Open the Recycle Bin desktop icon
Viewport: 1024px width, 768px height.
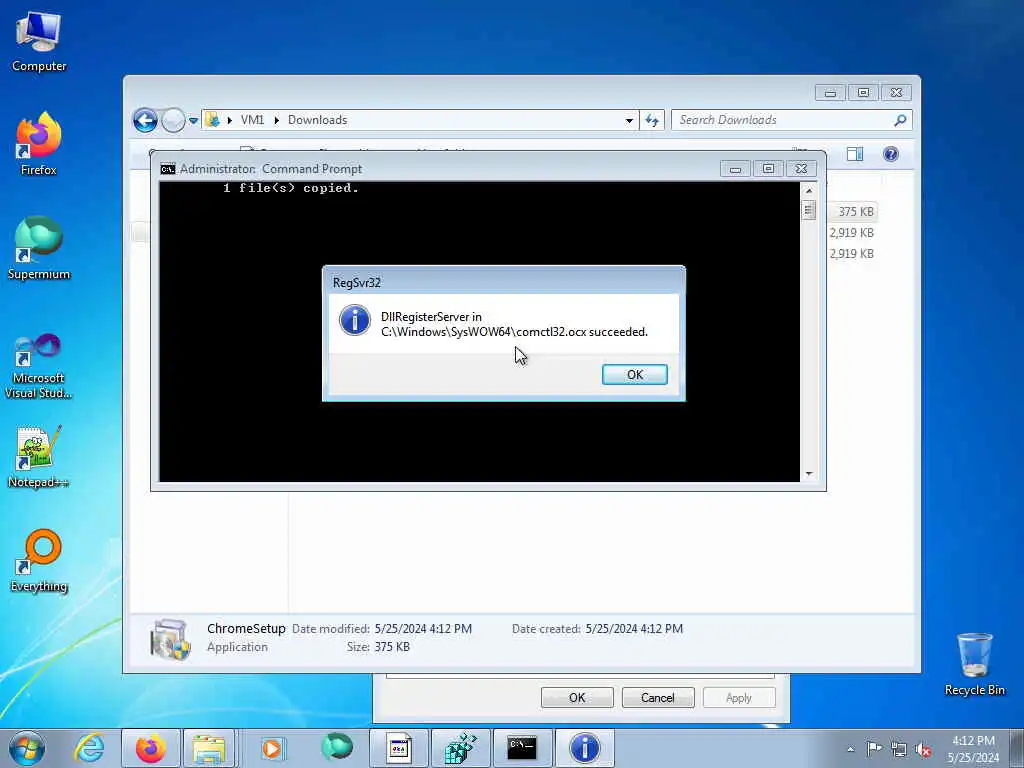[x=974, y=664]
